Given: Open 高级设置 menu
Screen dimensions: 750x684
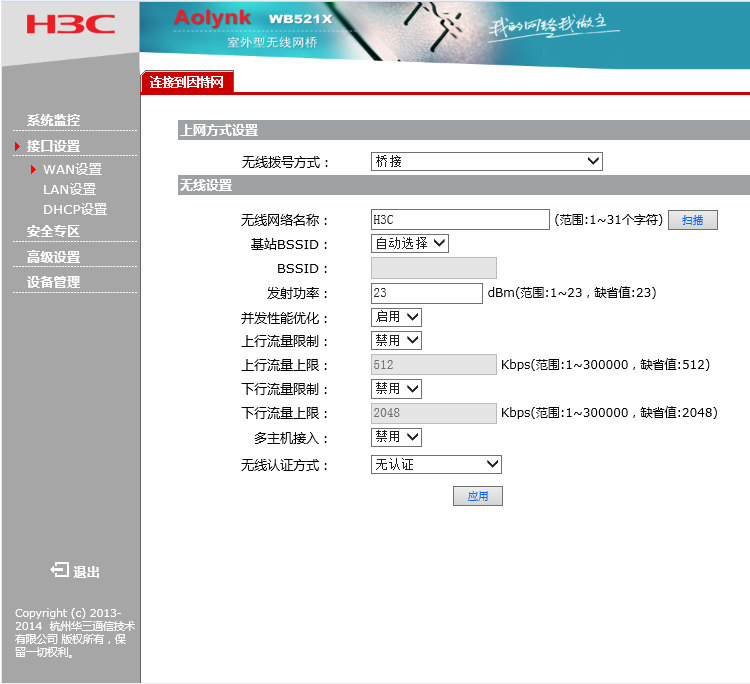Looking at the screenshot, I should click(53, 257).
